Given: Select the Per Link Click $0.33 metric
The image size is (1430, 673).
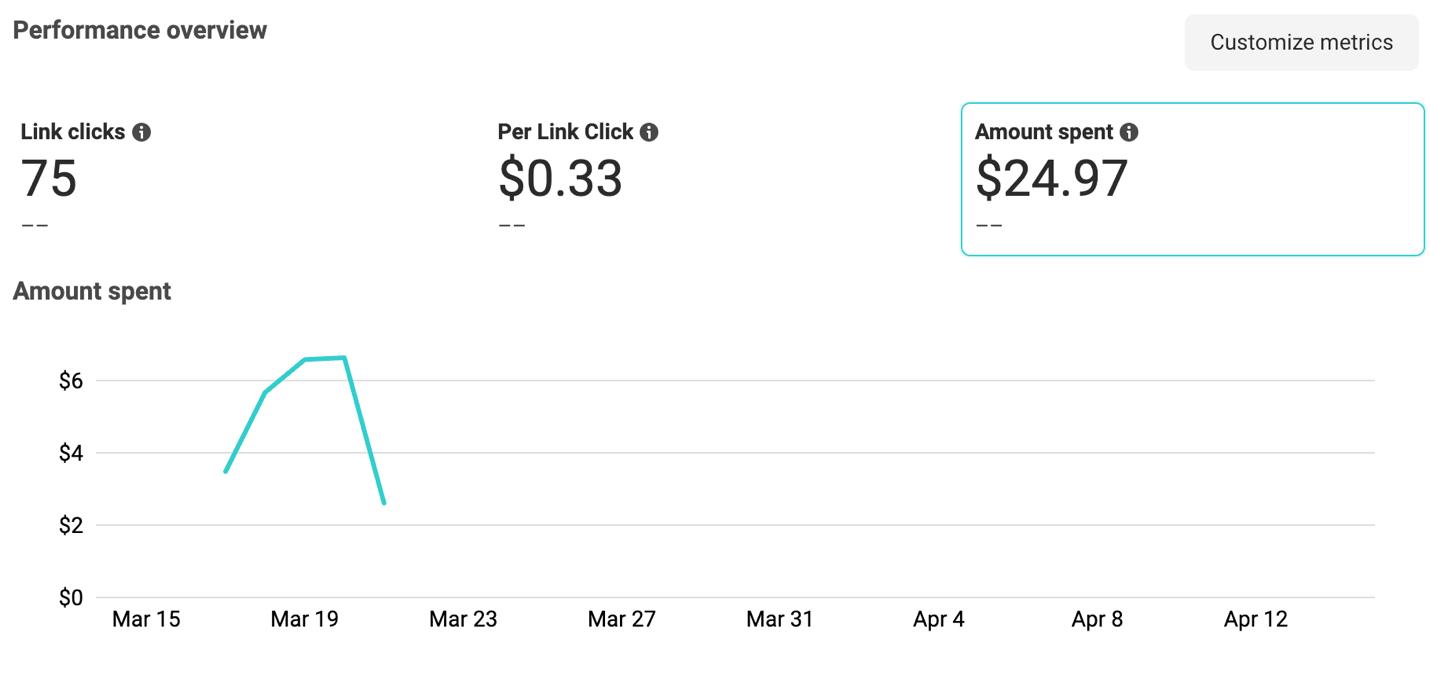Looking at the screenshot, I should click(x=560, y=178).
